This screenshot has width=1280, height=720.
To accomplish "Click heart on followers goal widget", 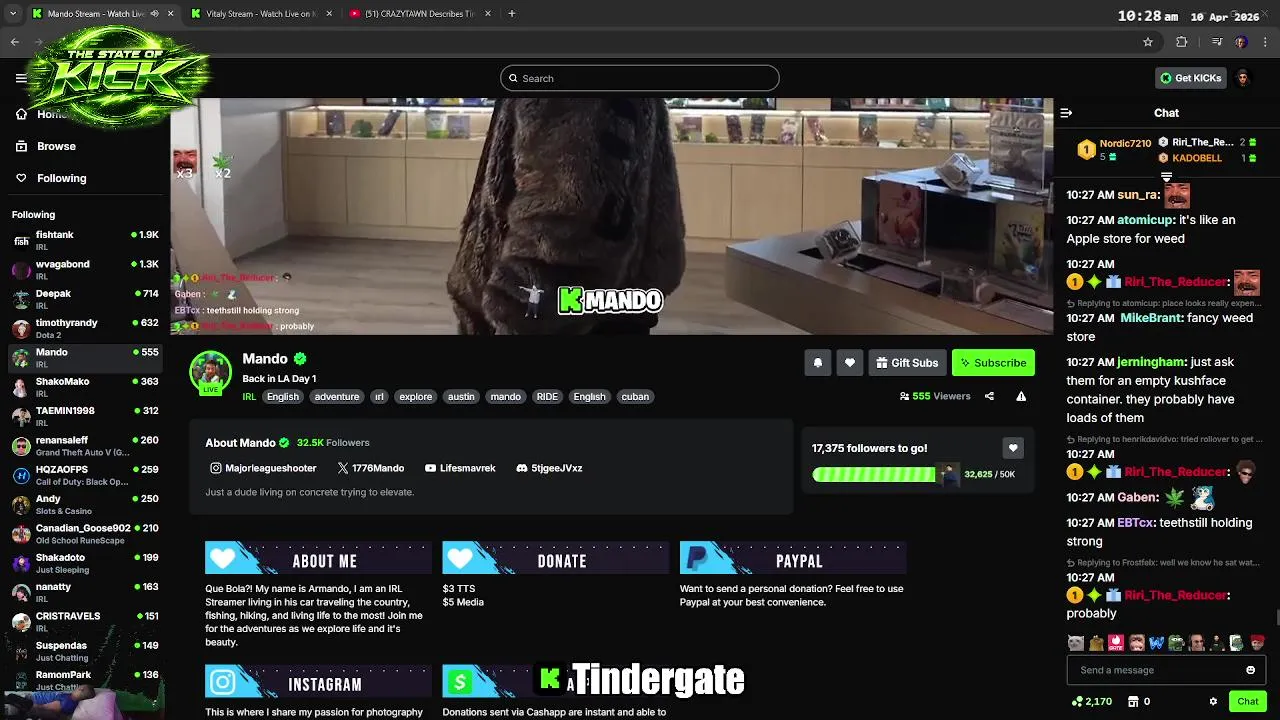I will coord(1013,448).
